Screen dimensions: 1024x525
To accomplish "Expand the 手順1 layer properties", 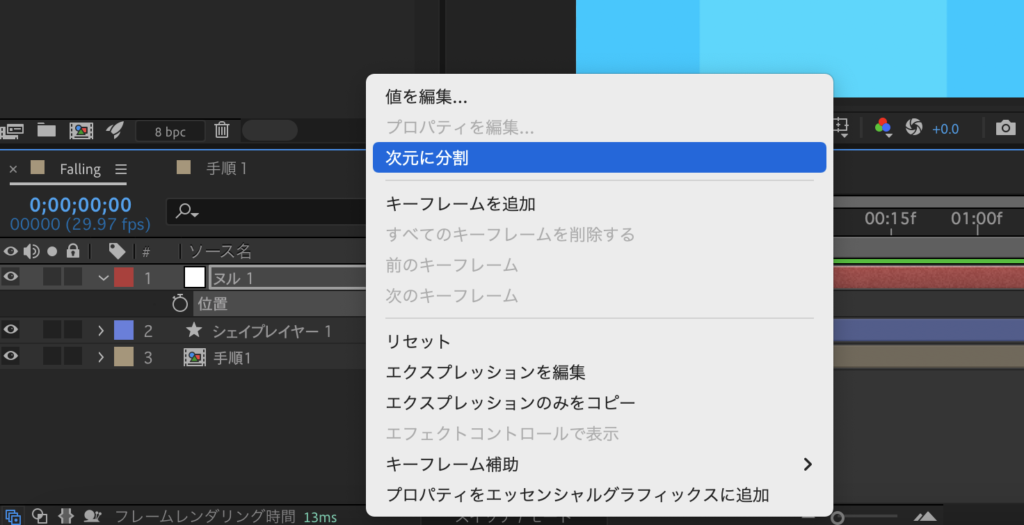I will [x=101, y=357].
